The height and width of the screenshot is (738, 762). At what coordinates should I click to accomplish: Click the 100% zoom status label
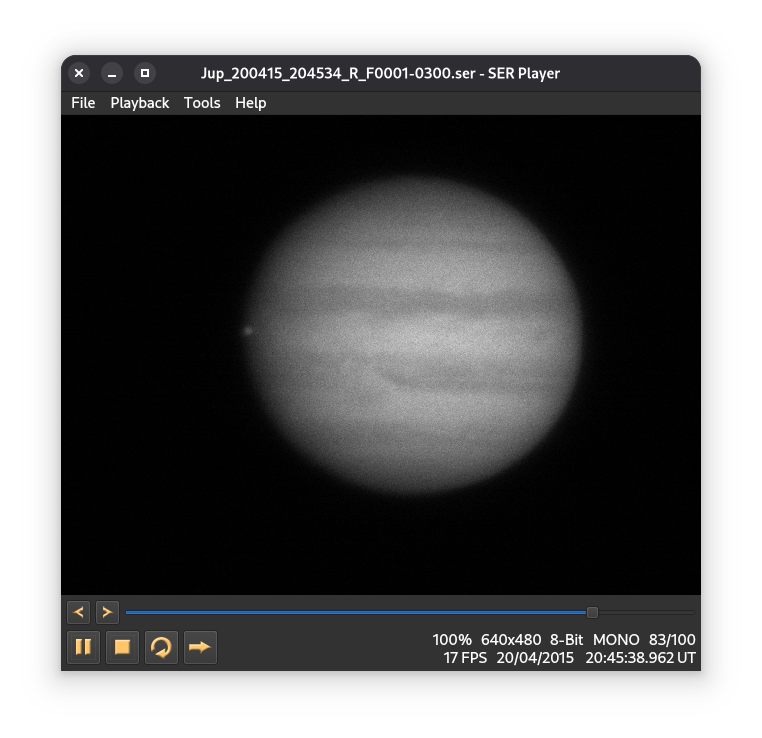(x=452, y=639)
